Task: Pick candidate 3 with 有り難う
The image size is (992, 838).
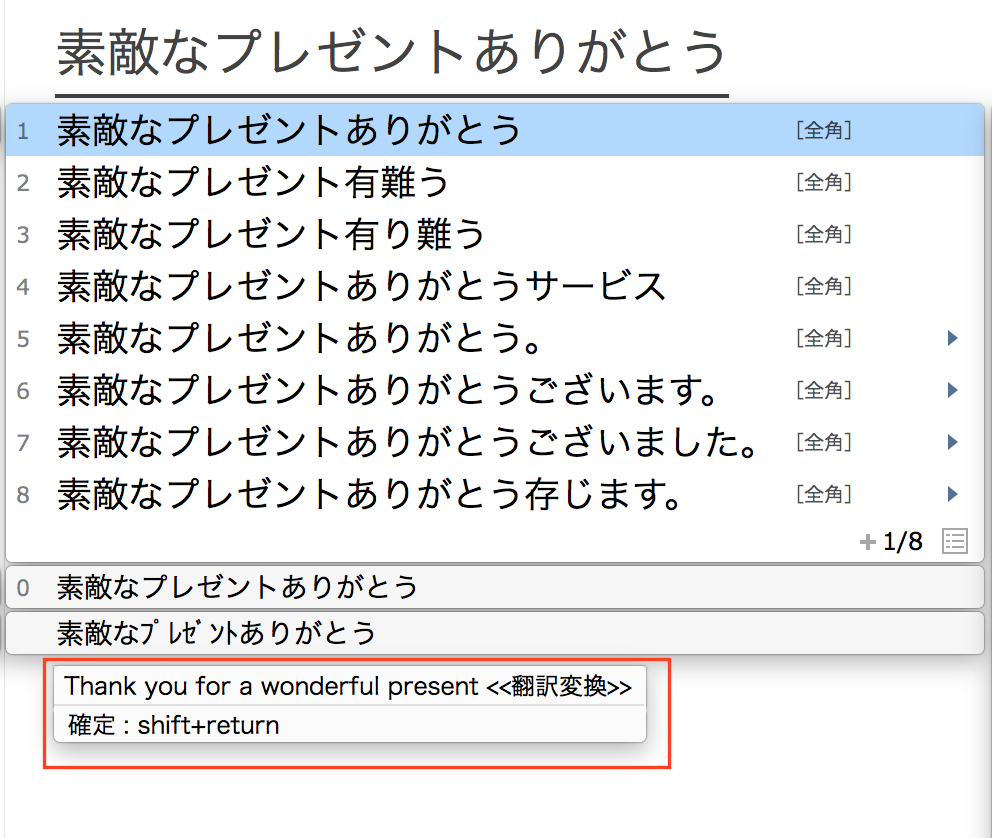Action: click(271, 234)
